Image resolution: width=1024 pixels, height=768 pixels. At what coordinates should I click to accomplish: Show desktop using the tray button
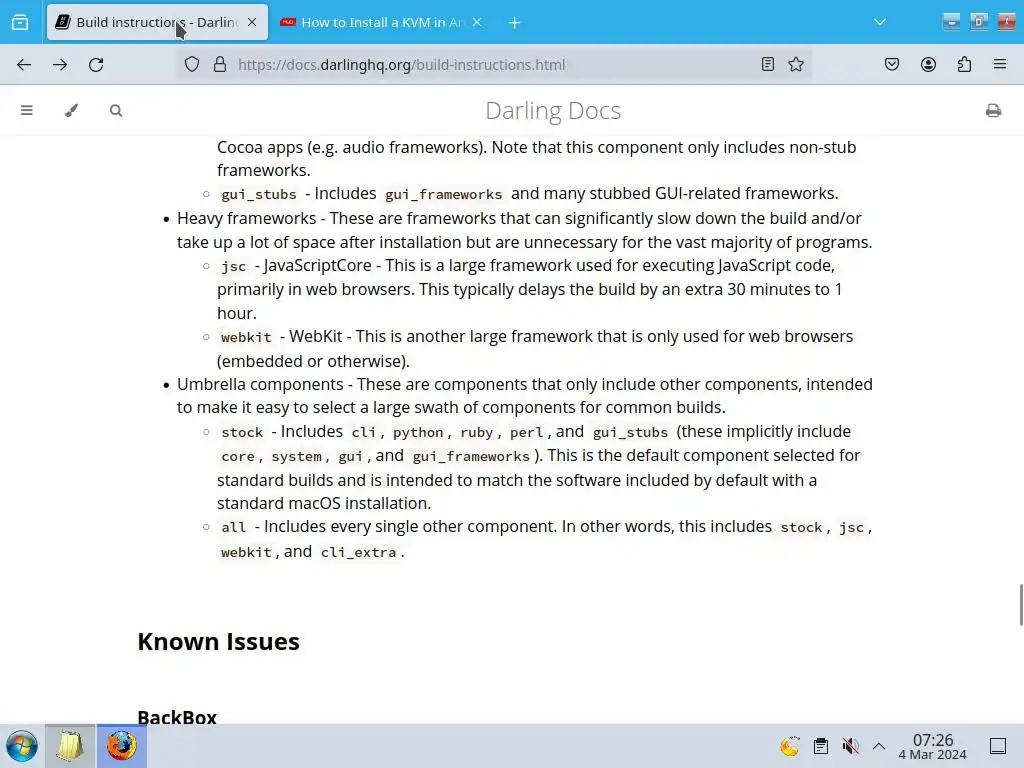[998, 746]
